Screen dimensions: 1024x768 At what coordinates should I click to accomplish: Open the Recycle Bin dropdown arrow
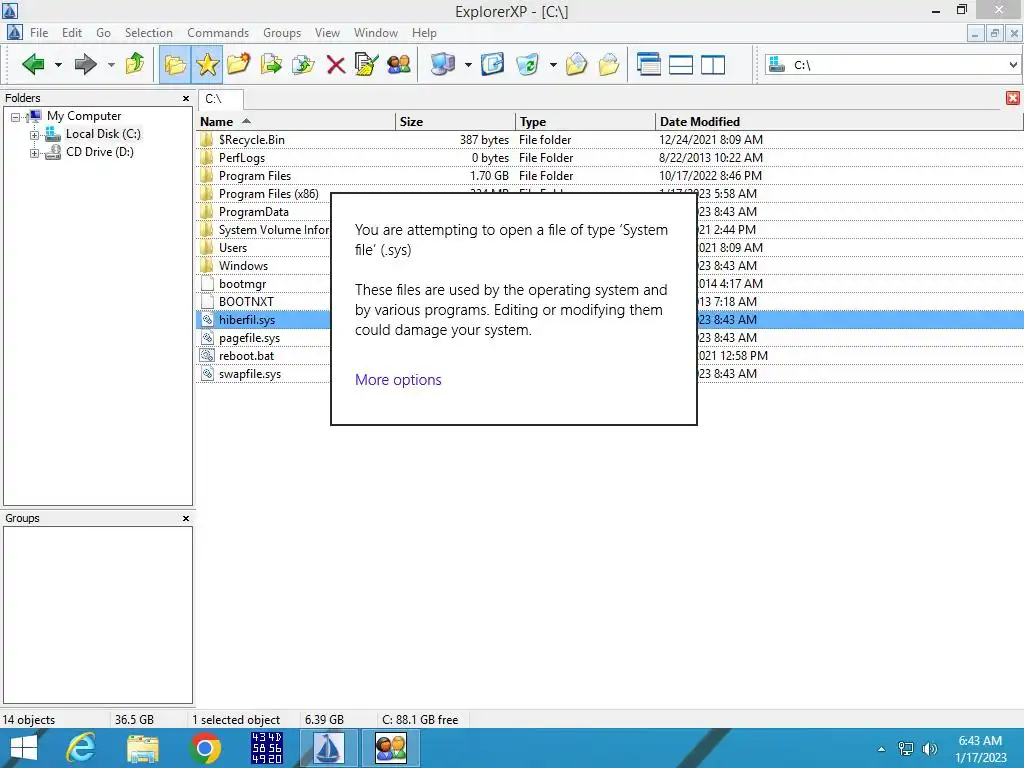coord(552,65)
